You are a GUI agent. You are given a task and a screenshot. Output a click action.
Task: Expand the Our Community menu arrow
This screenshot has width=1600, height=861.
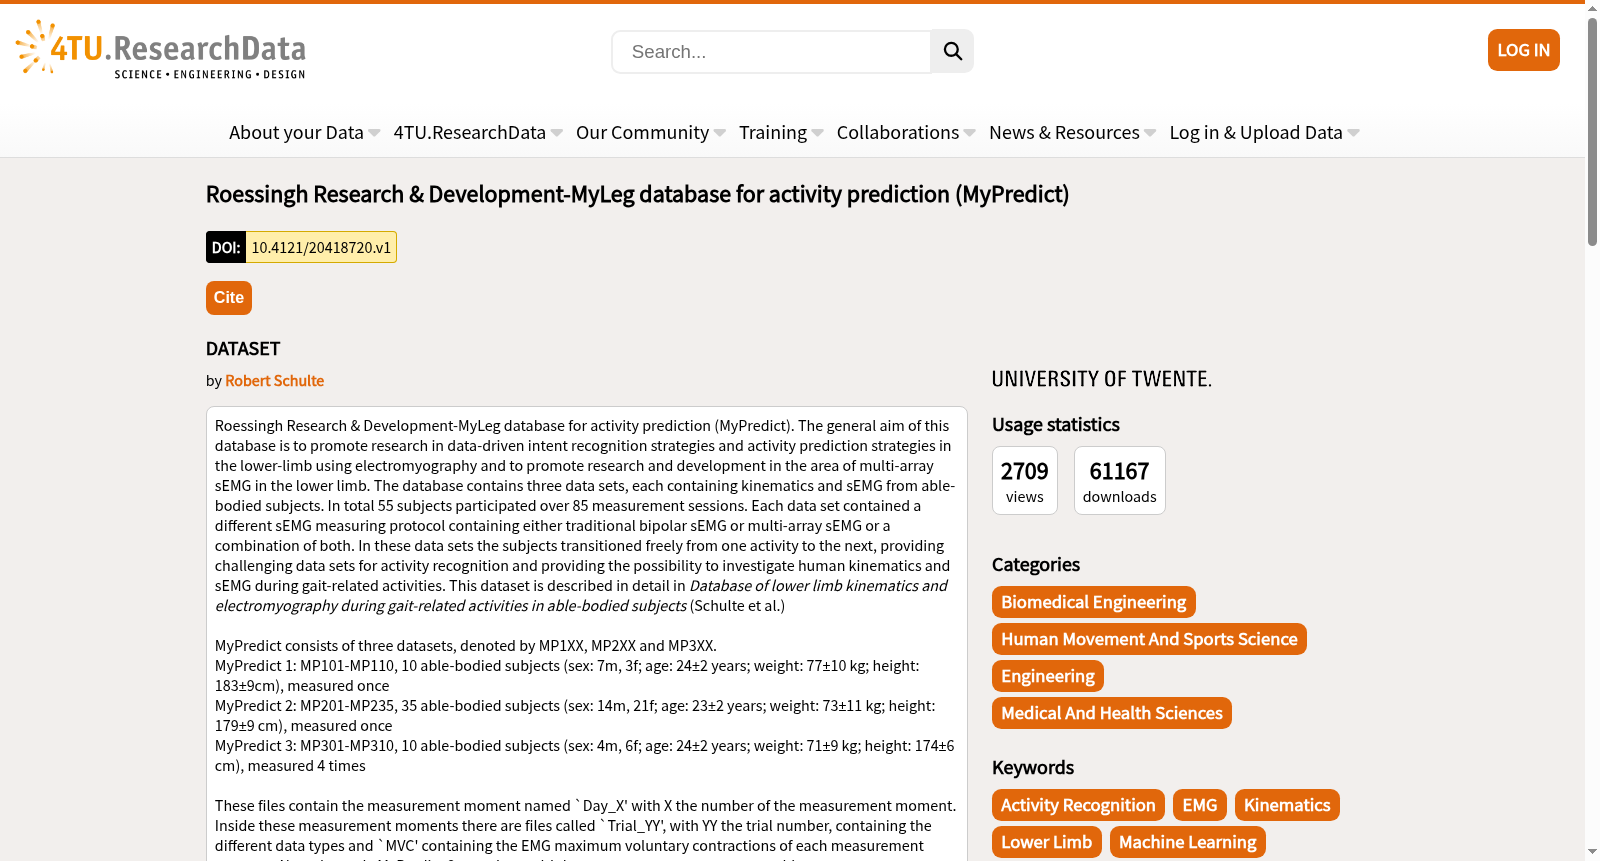[x=720, y=133]
